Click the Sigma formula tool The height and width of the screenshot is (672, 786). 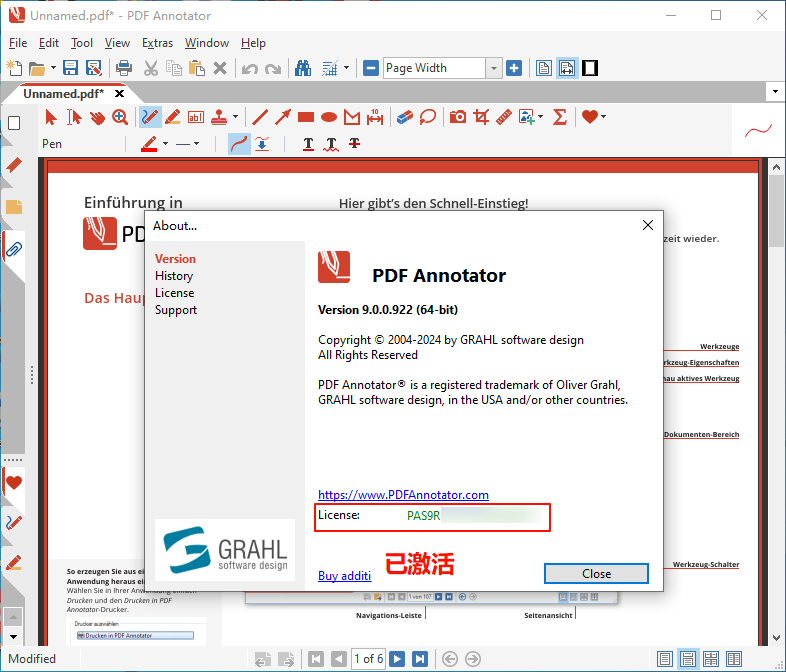click(x=560, y=117)
